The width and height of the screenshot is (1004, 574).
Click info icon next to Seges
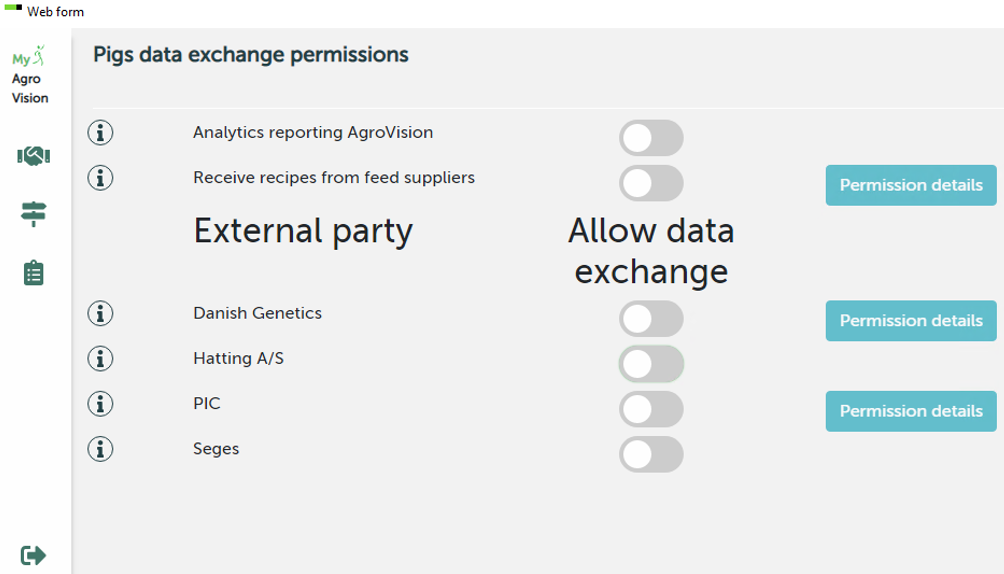(100, 449)
